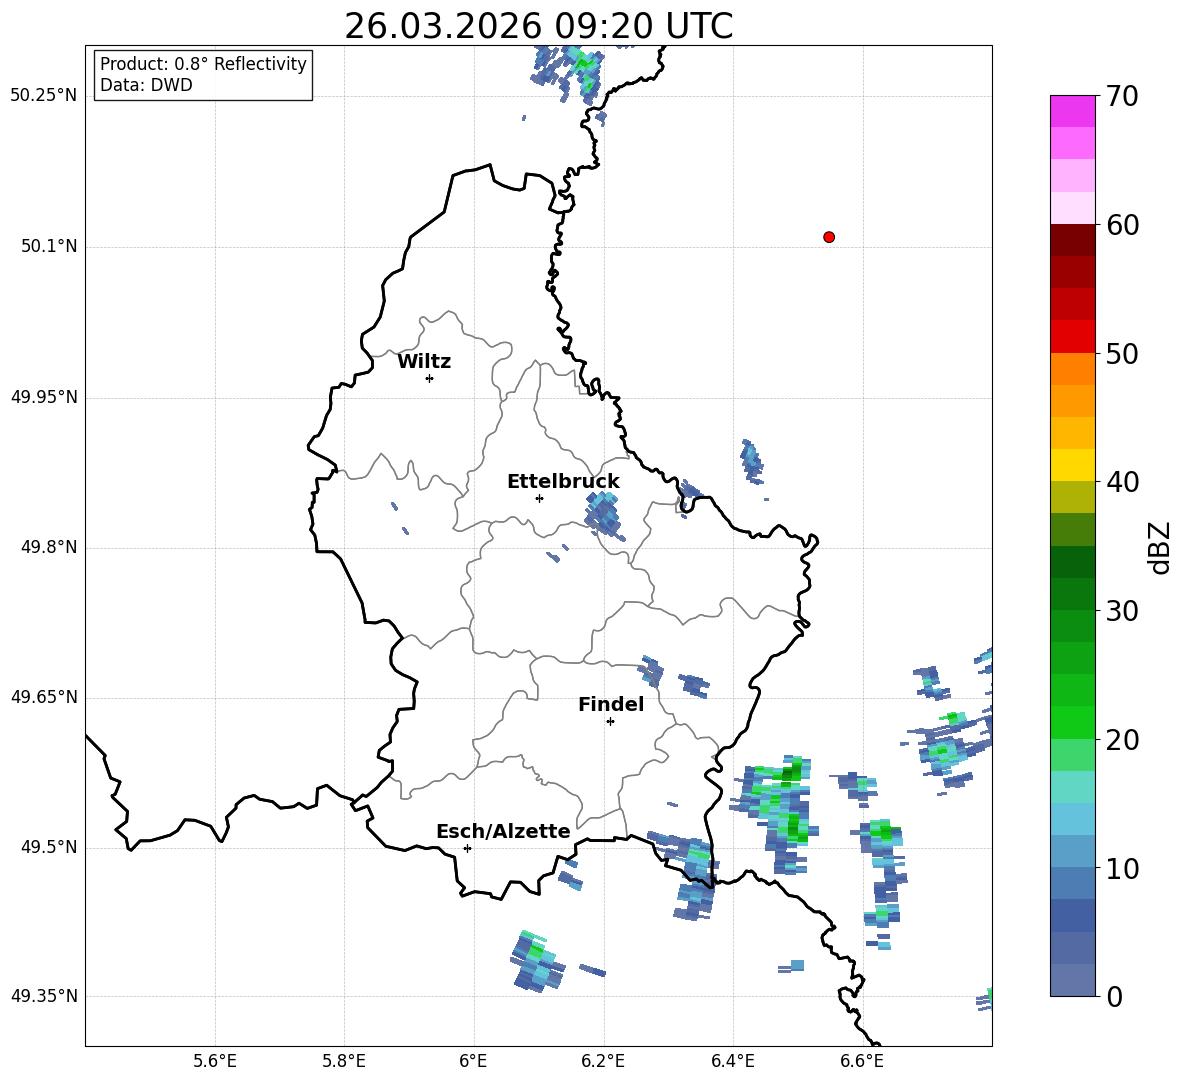Click the 6.2°E longitude label
The image size is (1184, 1081).
(x=603, y=1061)
